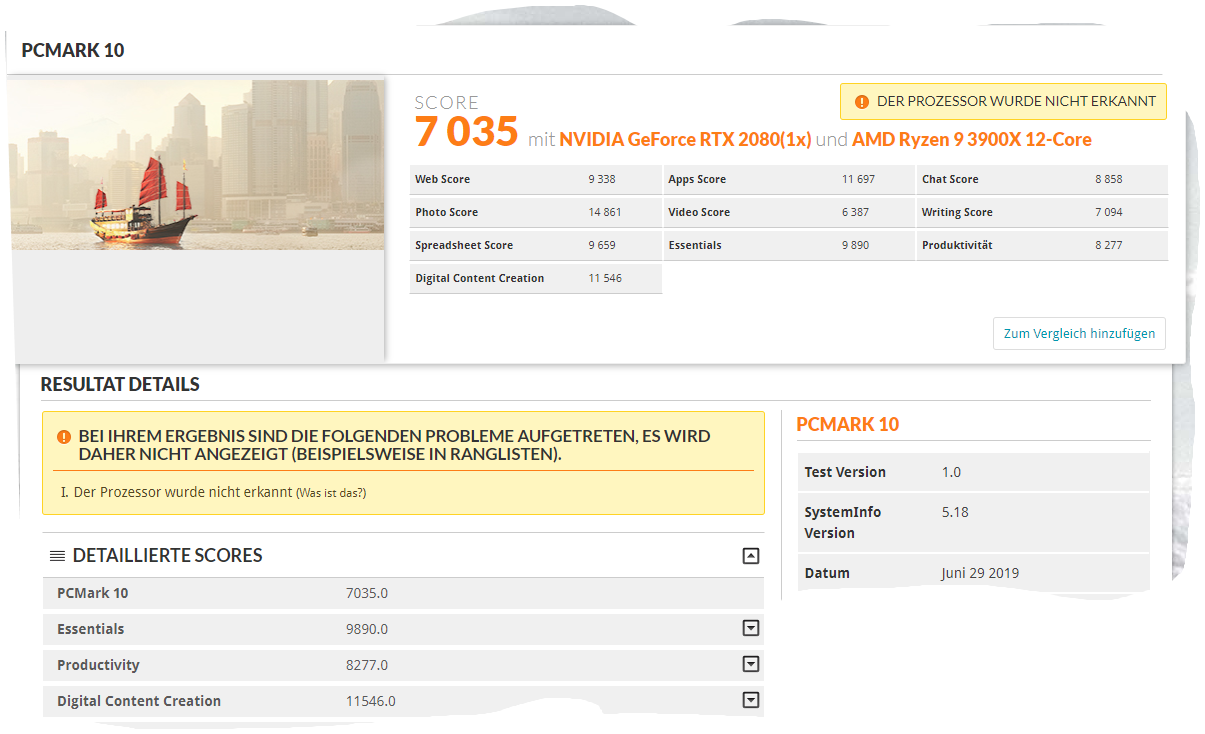Click the Writing Score label
Screen dimensions: 1205x734
pyautogui.click(x=957, y=213)
